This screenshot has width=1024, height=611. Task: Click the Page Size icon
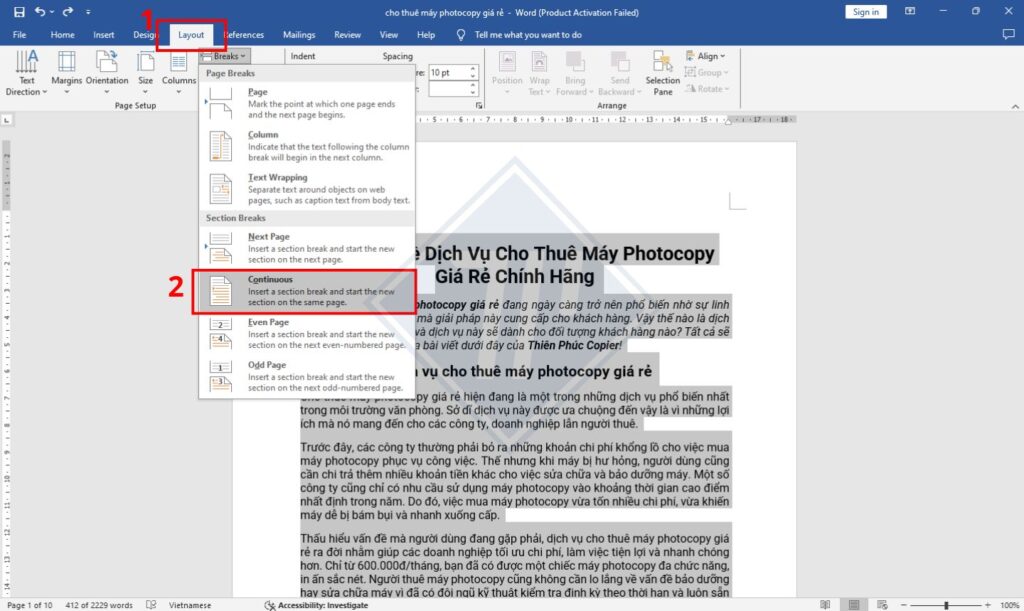point(145,74)
